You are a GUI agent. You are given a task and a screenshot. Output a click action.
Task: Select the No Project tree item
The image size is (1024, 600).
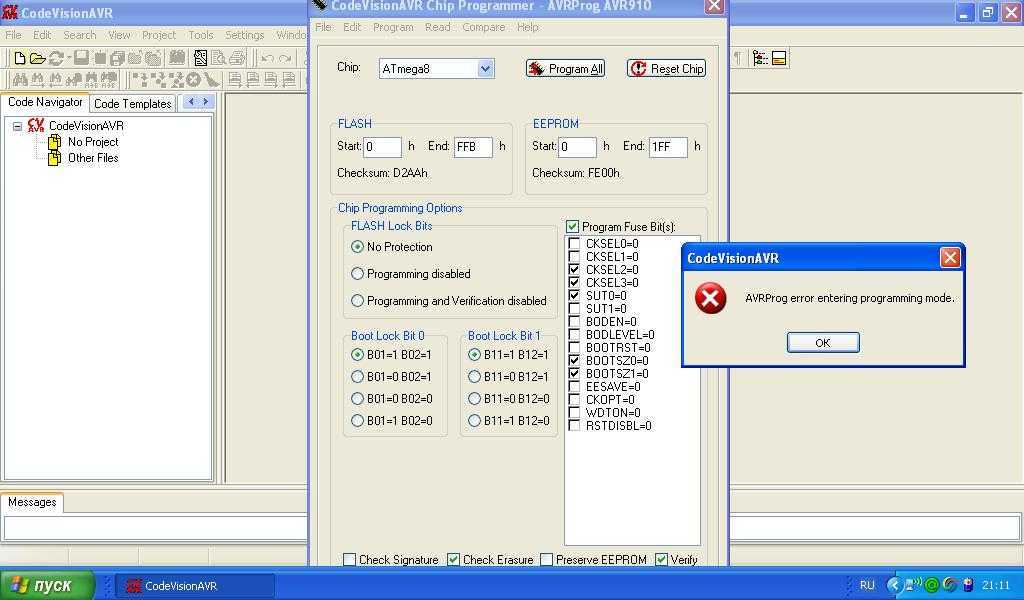(93, 142)
